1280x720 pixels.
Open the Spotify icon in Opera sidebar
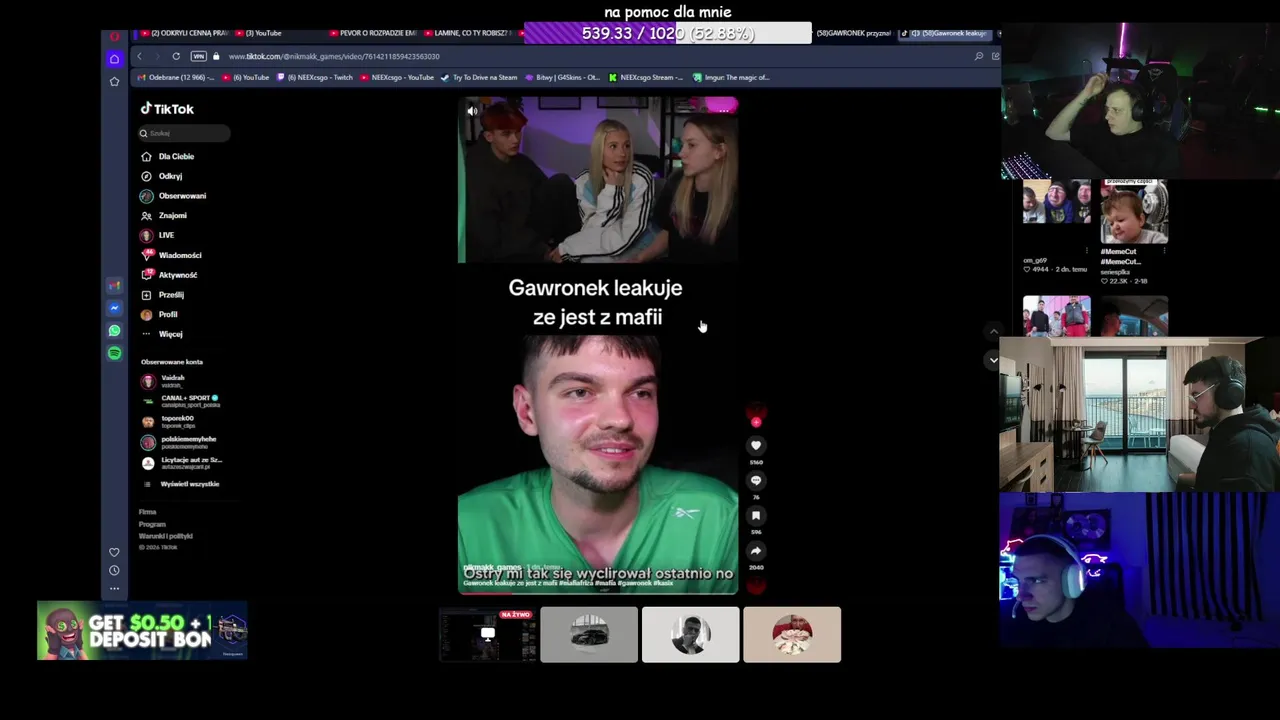point(114,353)
